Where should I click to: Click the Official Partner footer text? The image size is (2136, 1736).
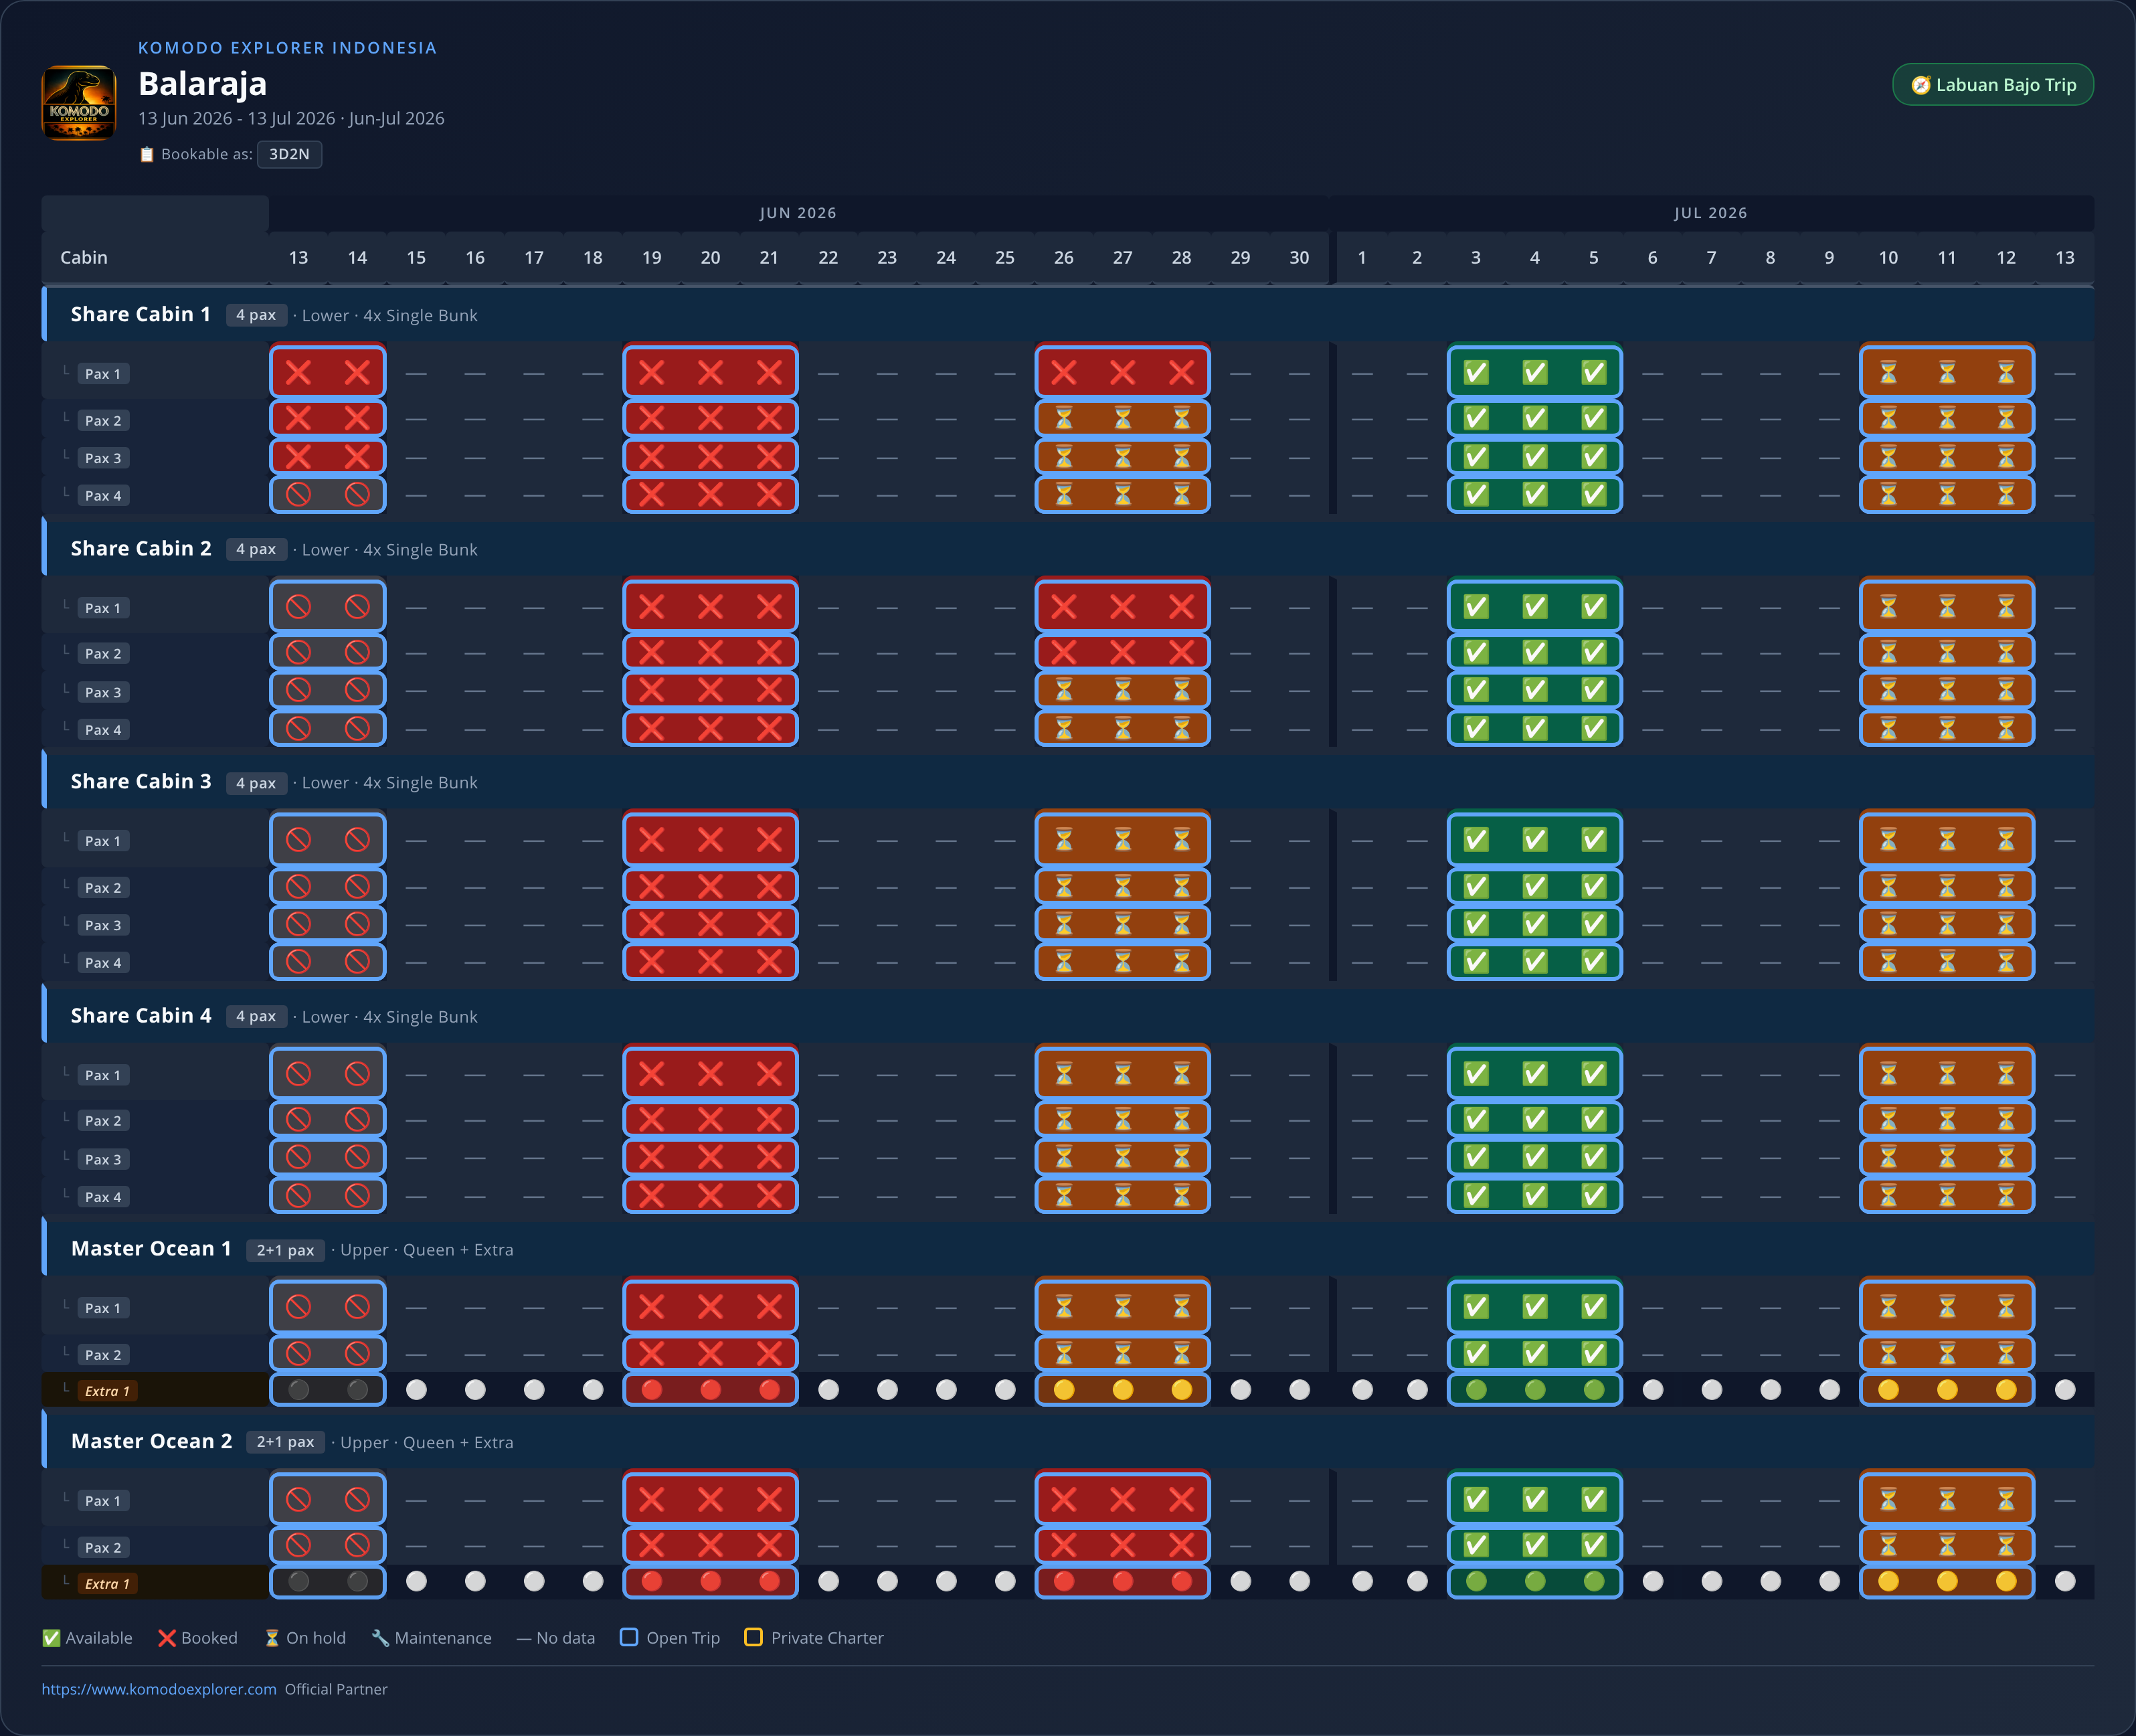tap(336, 1689)
